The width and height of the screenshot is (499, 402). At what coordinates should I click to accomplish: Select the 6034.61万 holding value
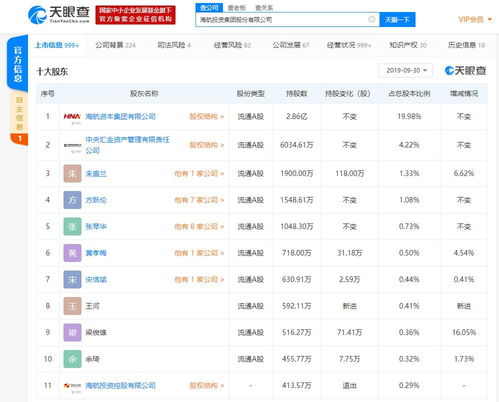297,145
